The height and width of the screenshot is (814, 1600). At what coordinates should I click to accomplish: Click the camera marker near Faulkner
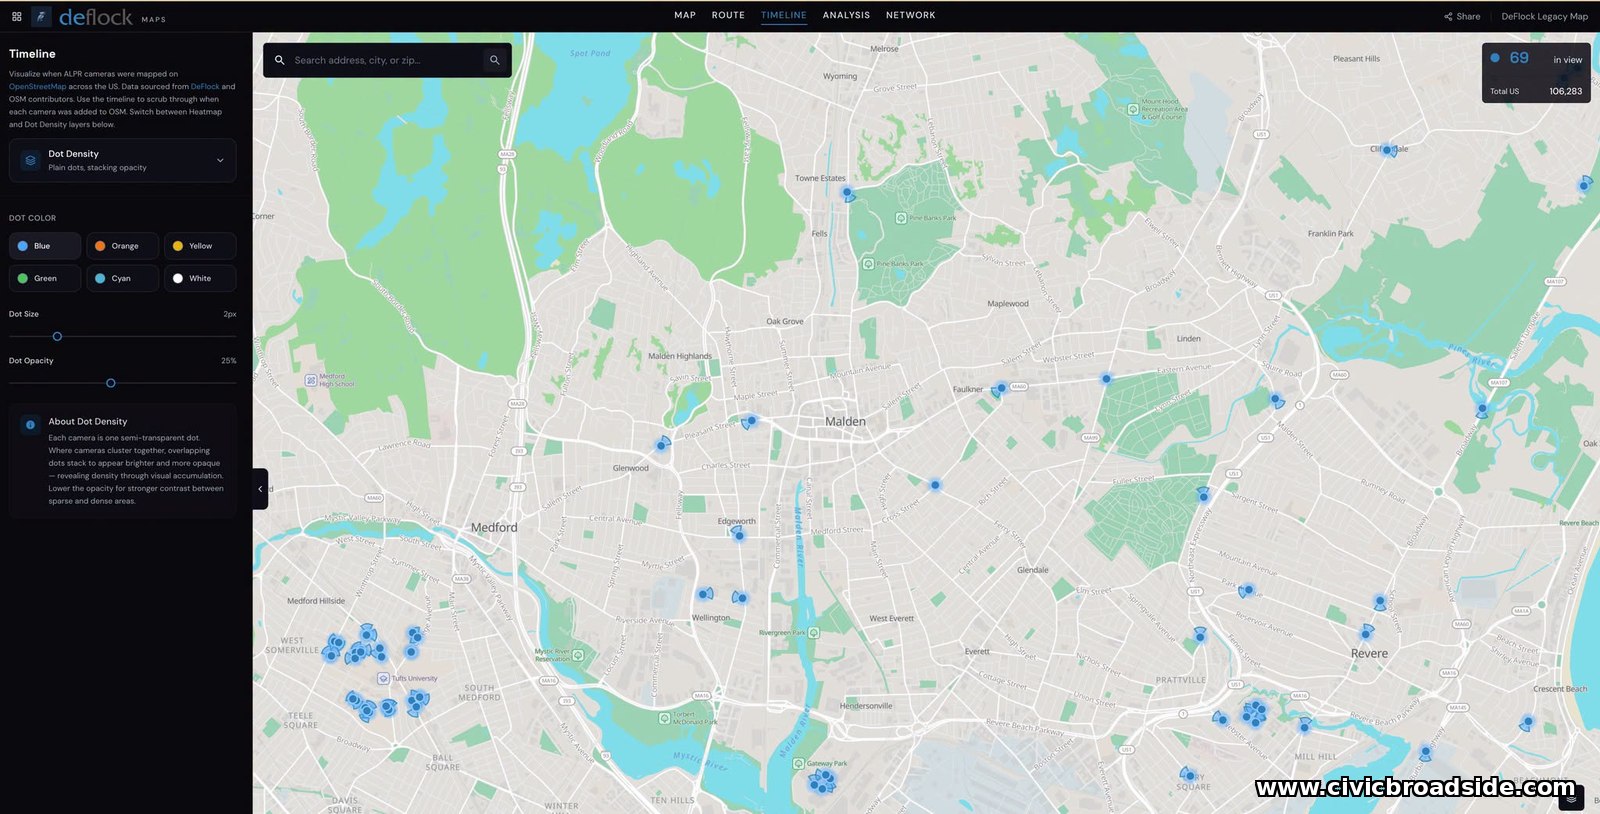click(1000, 388)
